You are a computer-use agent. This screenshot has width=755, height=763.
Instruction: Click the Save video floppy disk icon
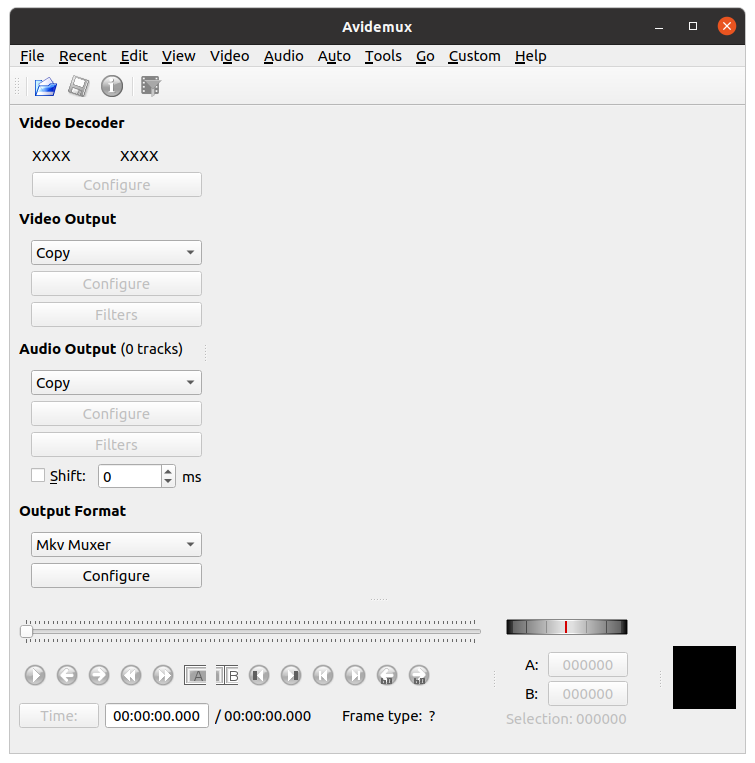(x=78, y=87)
